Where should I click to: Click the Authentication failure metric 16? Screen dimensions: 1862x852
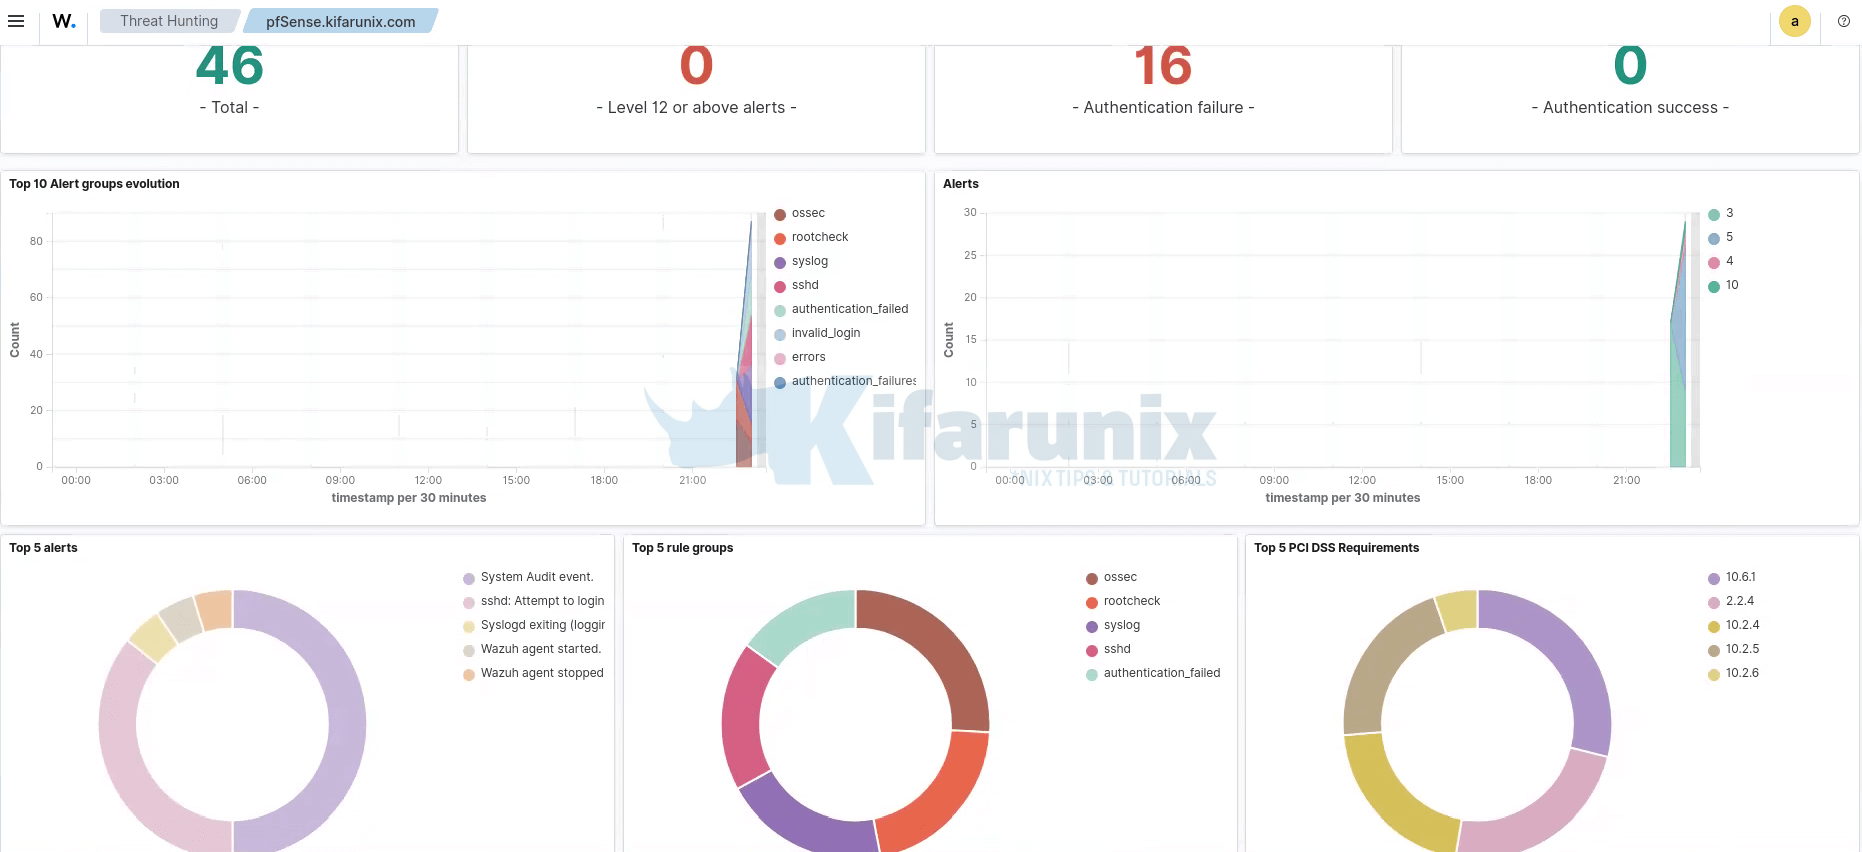click(x=1162, y=67)
